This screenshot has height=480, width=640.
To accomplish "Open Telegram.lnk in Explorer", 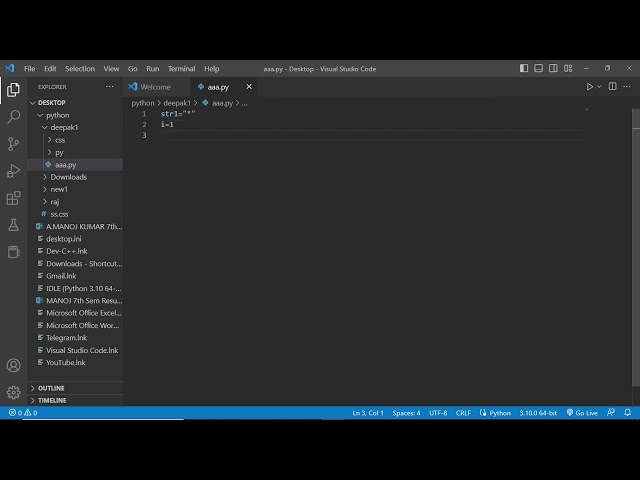I will 75,338.
